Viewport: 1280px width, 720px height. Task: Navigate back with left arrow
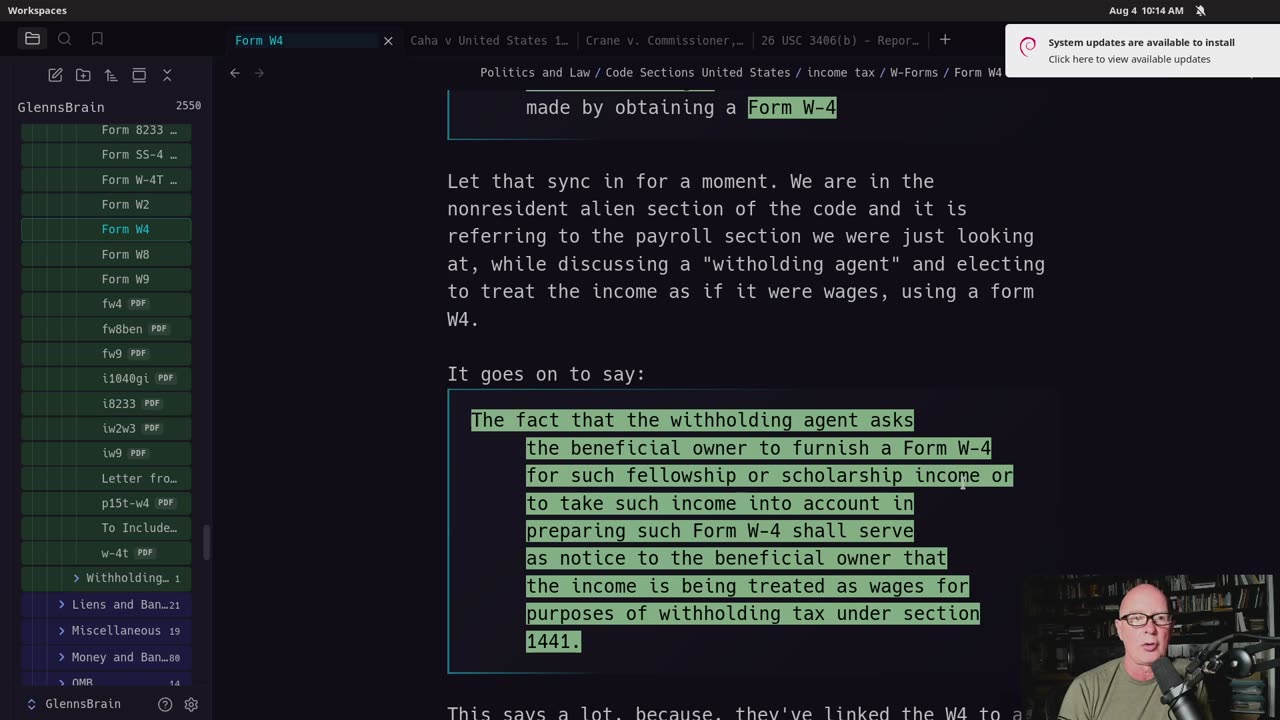point(235,73)
